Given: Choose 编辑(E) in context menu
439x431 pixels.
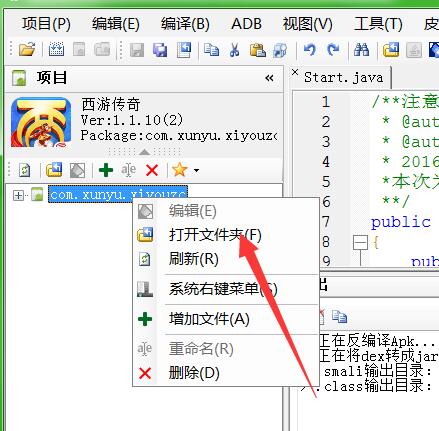Looking at the screenshot, I should pyautogui.click(x=193, y=211).
